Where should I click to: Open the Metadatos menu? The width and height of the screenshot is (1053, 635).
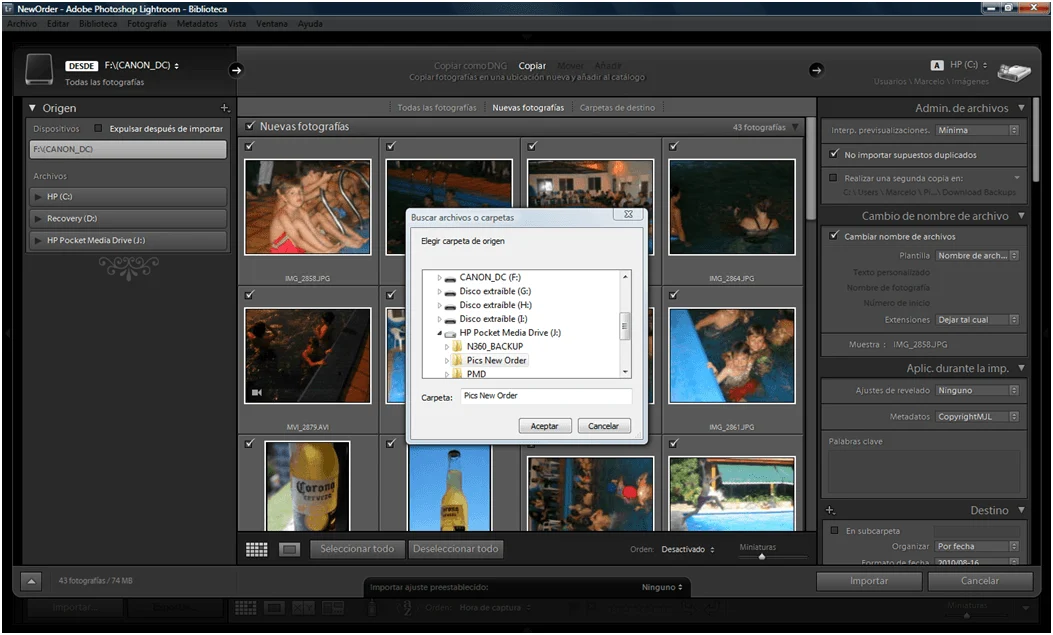[197, 23]
